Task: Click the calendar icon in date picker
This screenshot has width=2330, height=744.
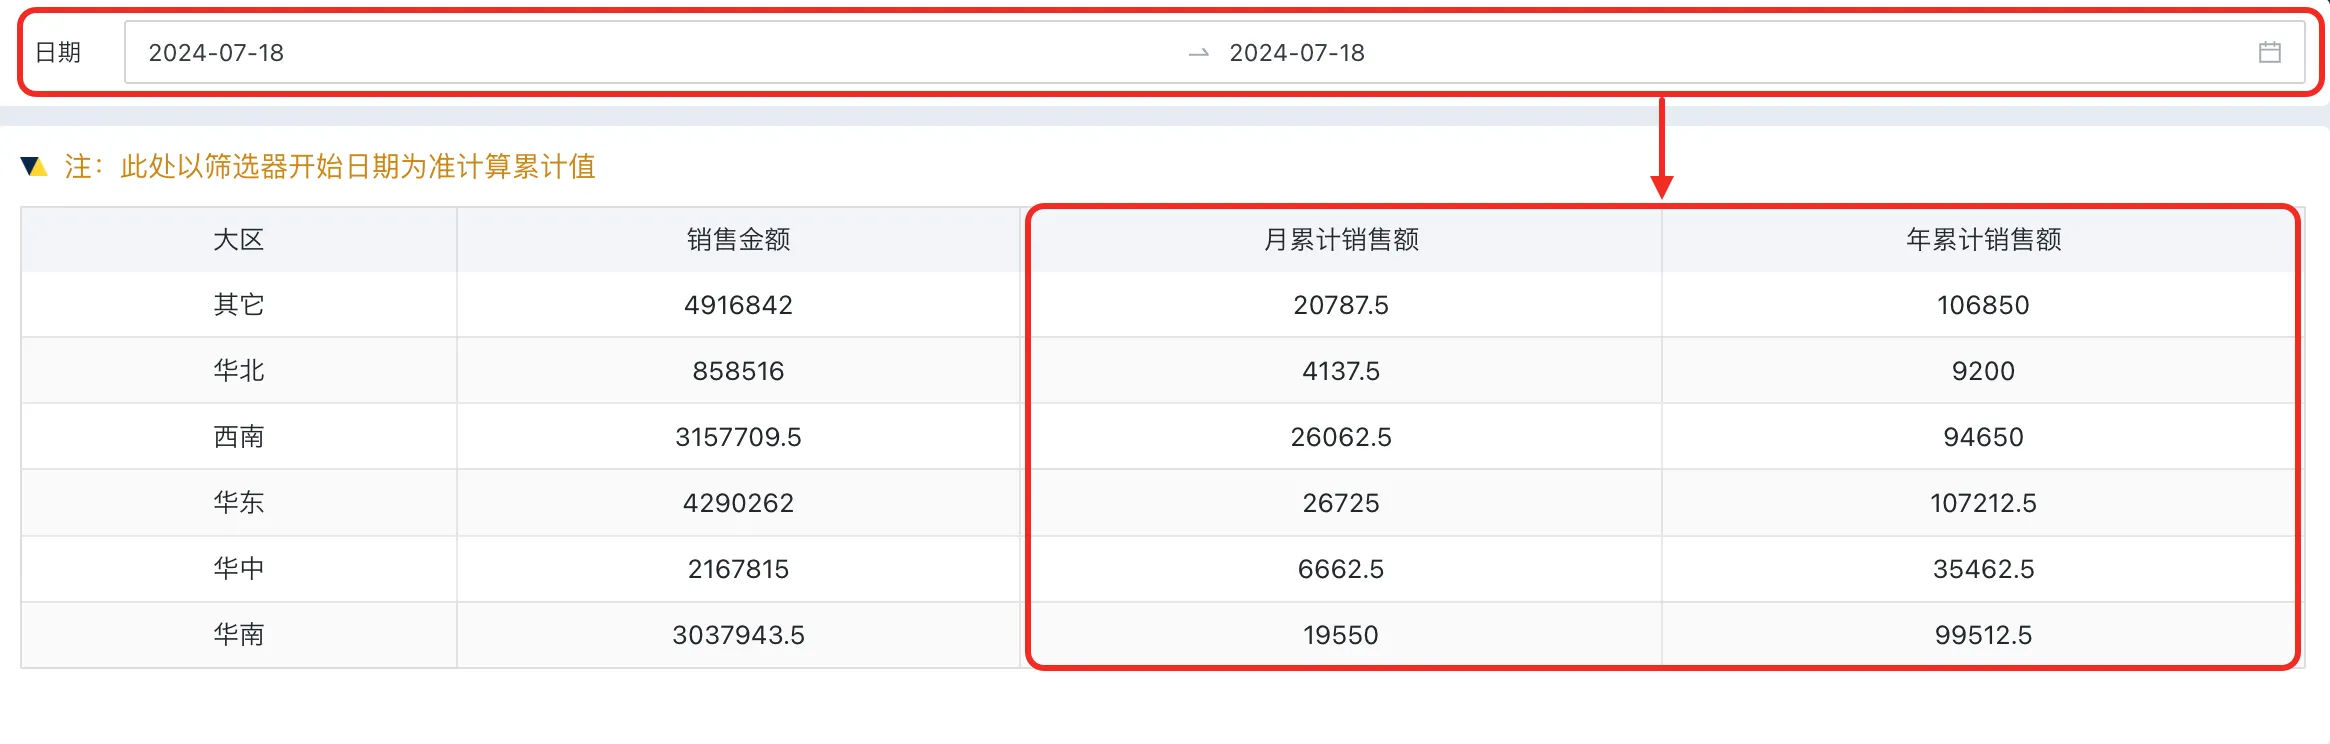Action: (x=2269, y=53)
